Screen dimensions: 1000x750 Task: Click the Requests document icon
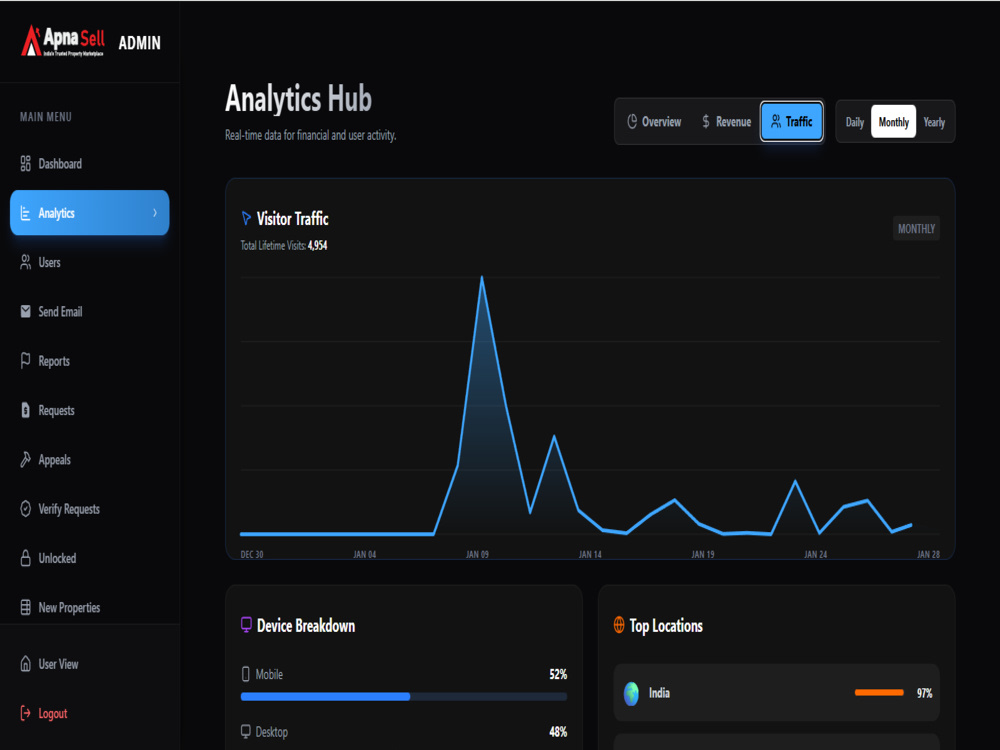[26, 410]
